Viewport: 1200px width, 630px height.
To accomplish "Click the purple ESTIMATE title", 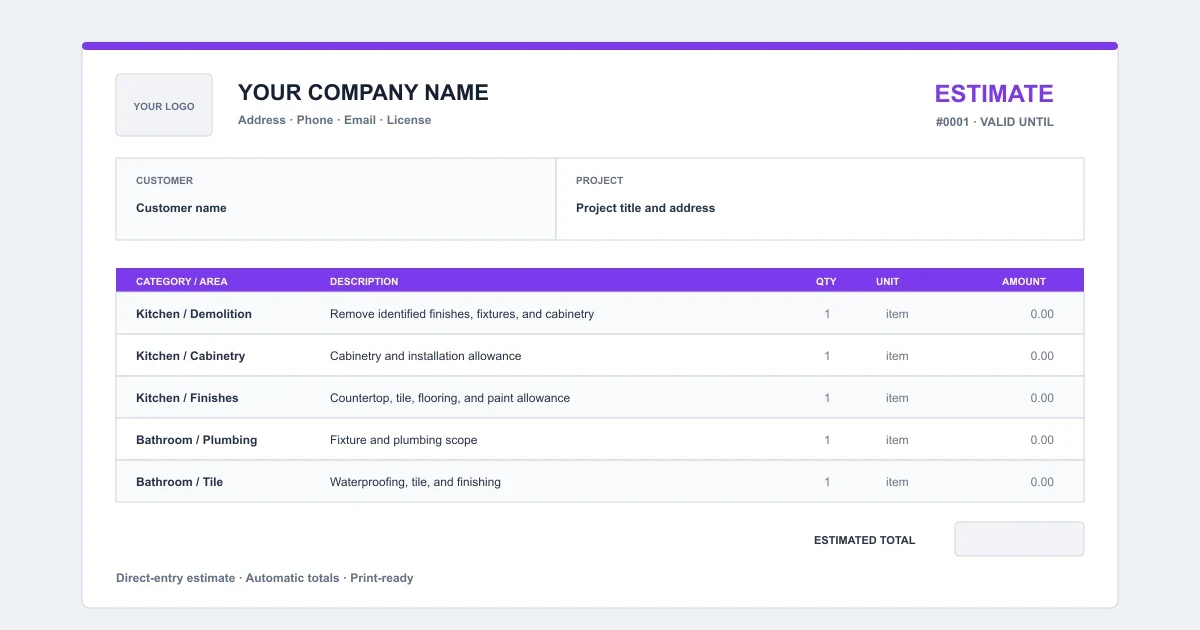I will 994,94.
